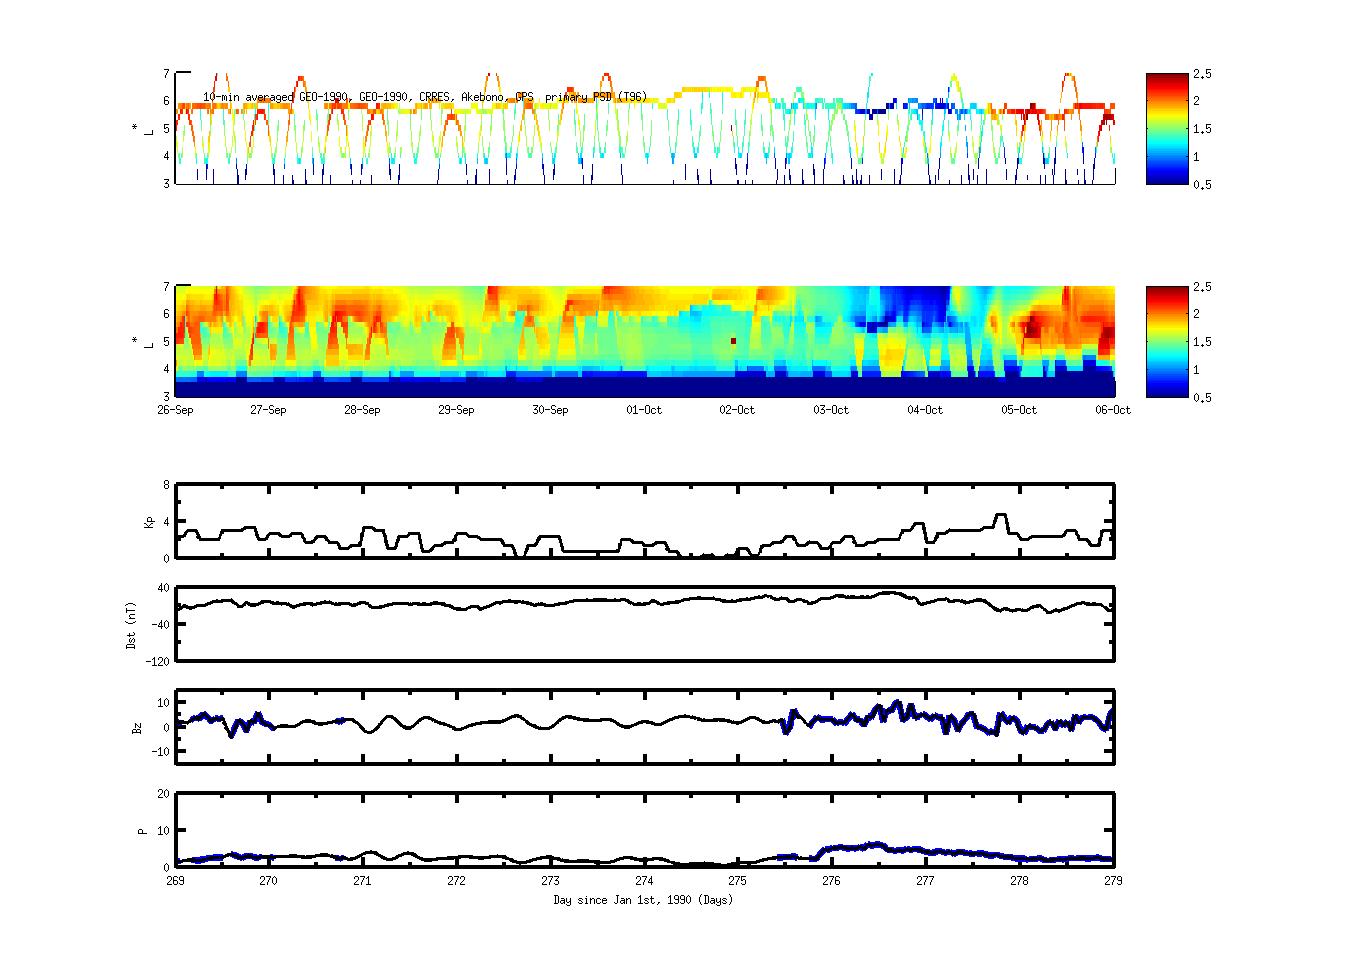The image size is (1351, 974).
Task: Select day 274 on the bottom axis
Action: (644, 881)
